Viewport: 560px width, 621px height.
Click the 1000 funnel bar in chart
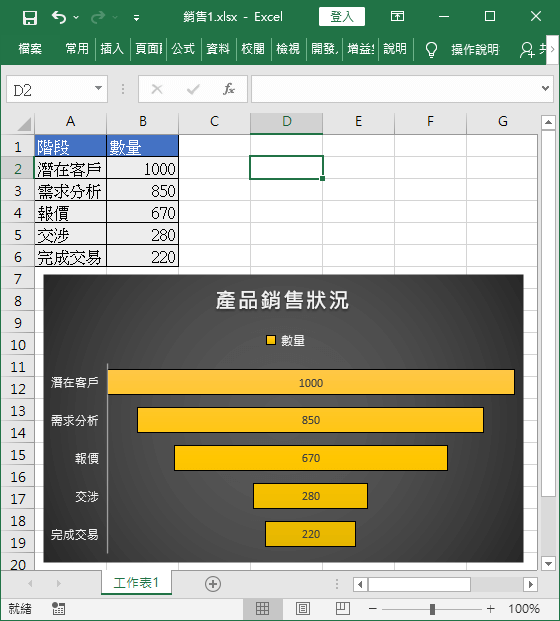click(311, 382)
